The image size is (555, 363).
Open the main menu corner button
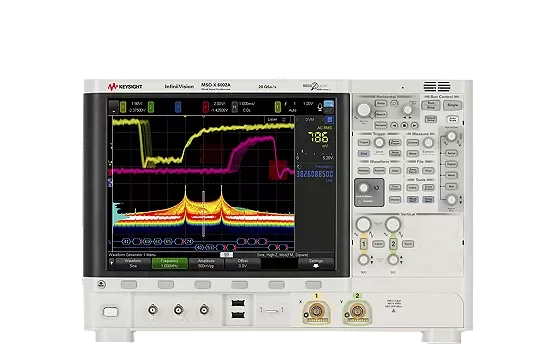click(114, 107)
